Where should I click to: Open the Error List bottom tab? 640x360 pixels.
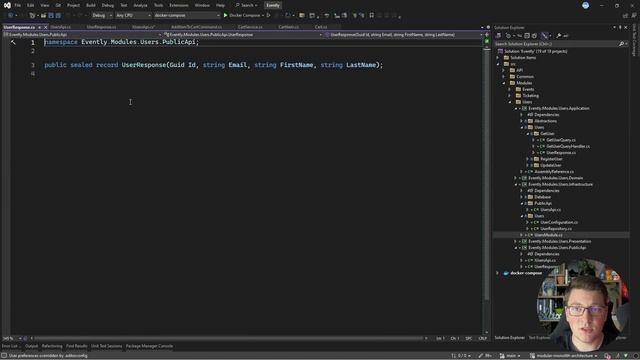[x=10, y=346]
